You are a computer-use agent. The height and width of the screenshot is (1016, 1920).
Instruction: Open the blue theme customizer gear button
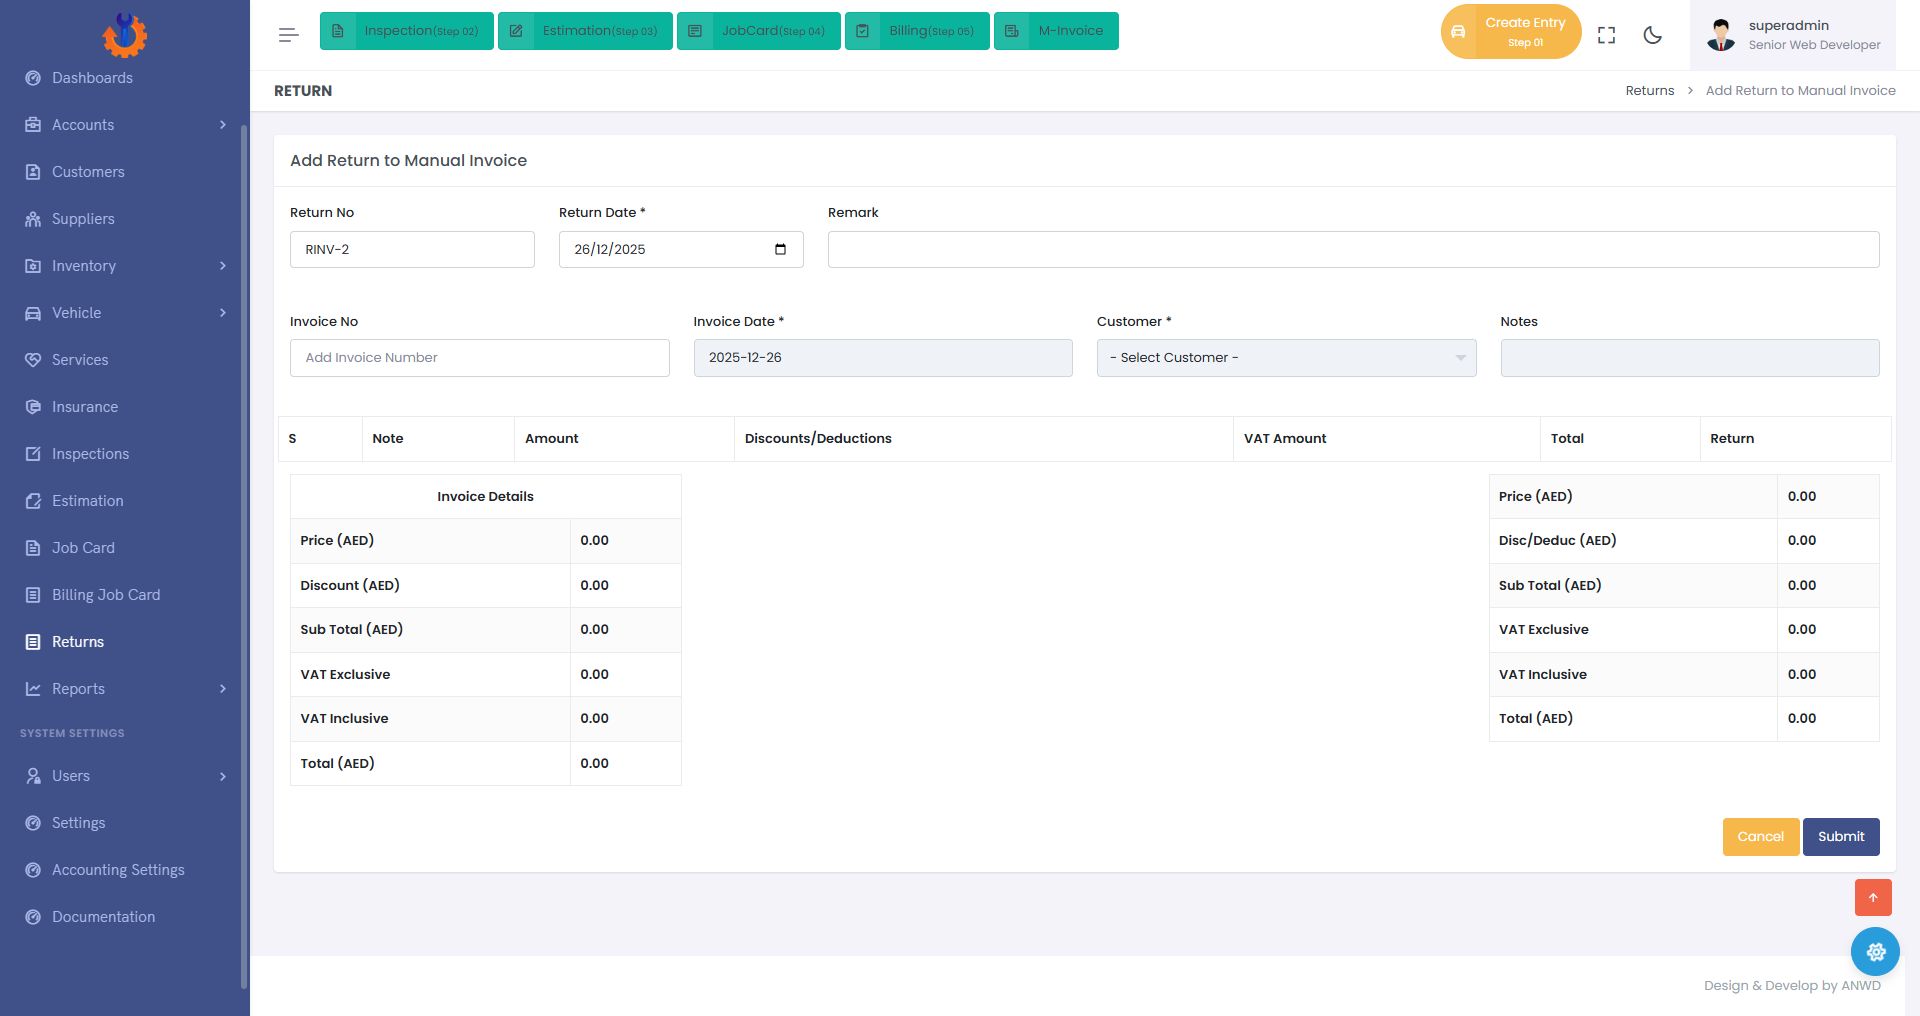[1875, 951]
